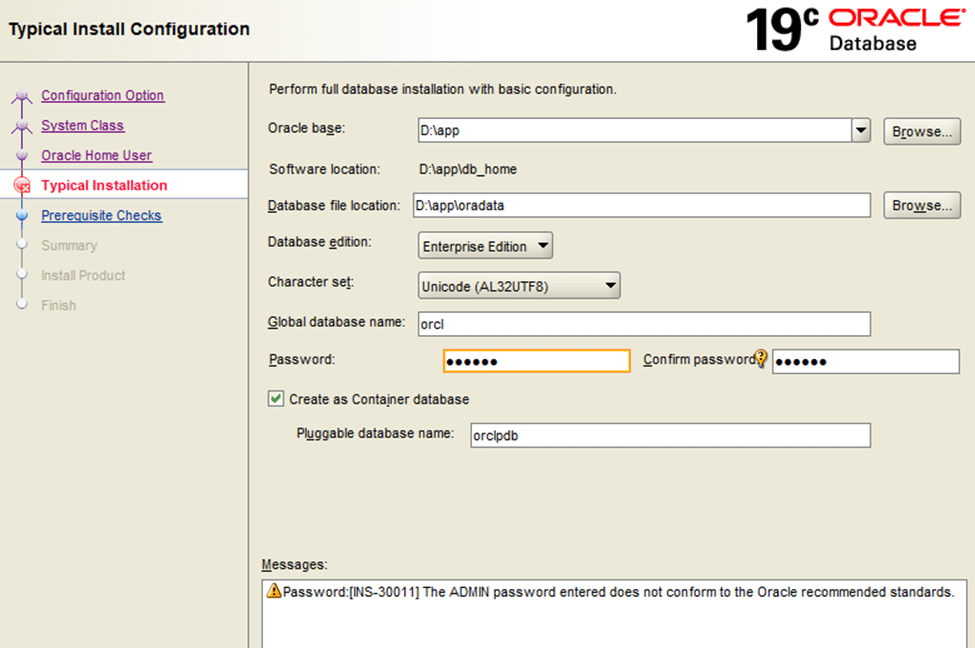Open the Oracle base dropdown arrow

(861, 131)
